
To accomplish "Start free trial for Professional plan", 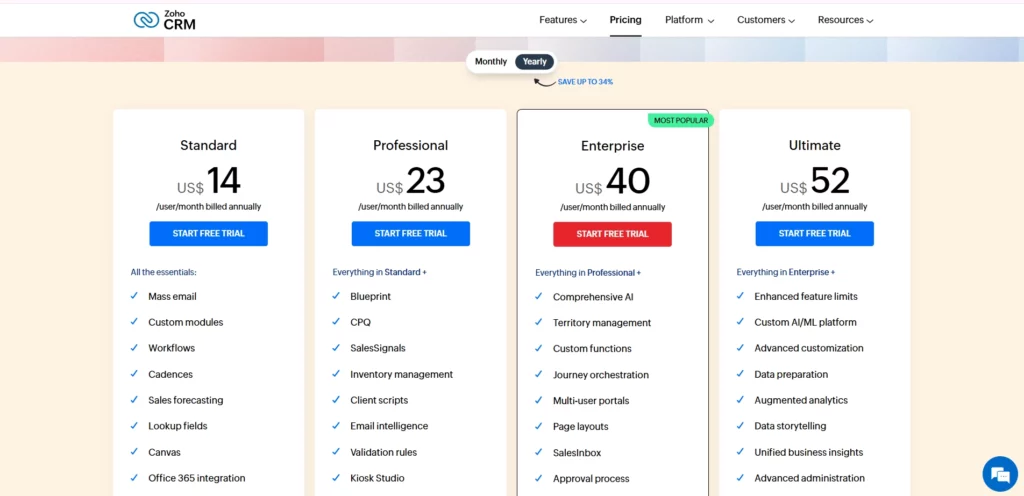I will (410, 234).
